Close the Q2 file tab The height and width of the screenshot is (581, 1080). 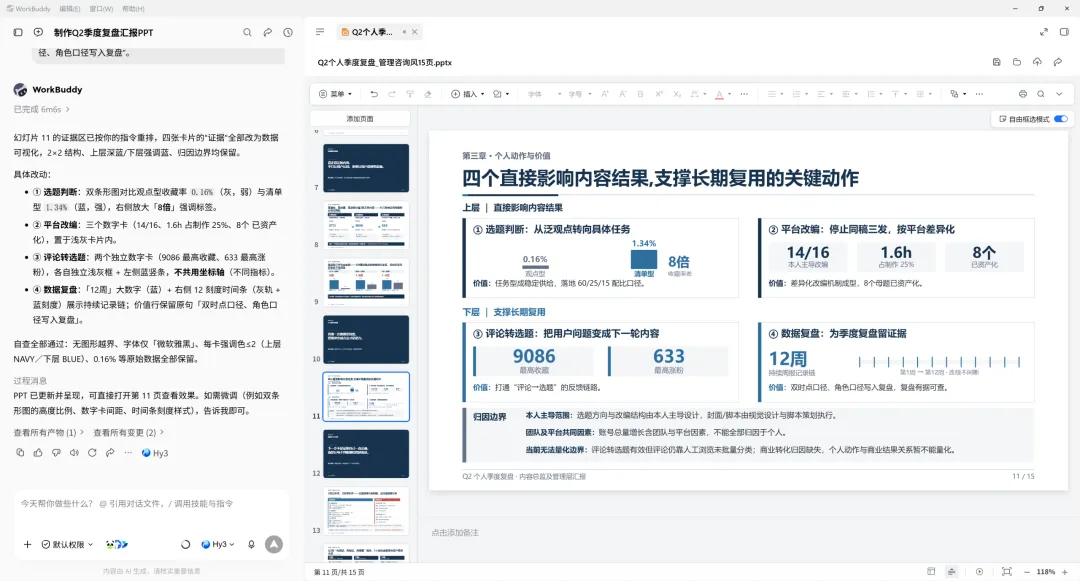point(415,32)
